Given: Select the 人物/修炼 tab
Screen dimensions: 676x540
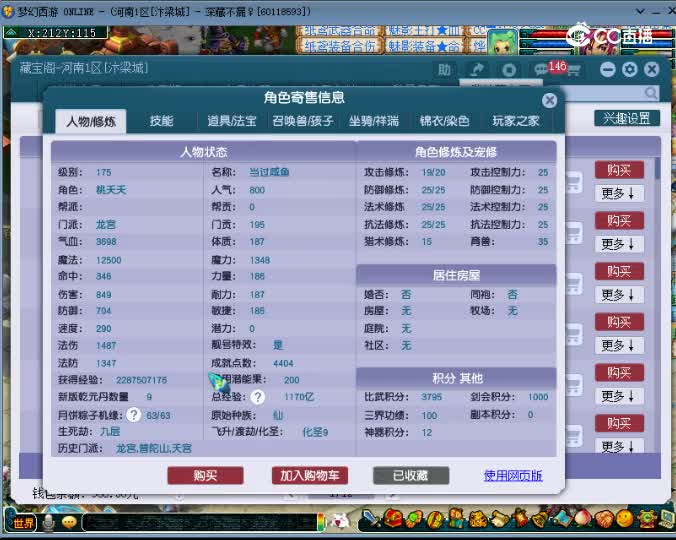Looking at the screenshot, I should tap(91, 122).
